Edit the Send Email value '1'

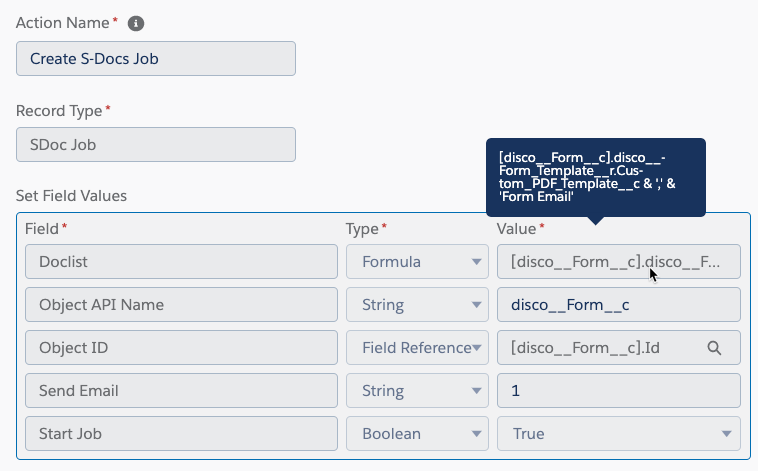click(x=619, y=391)
